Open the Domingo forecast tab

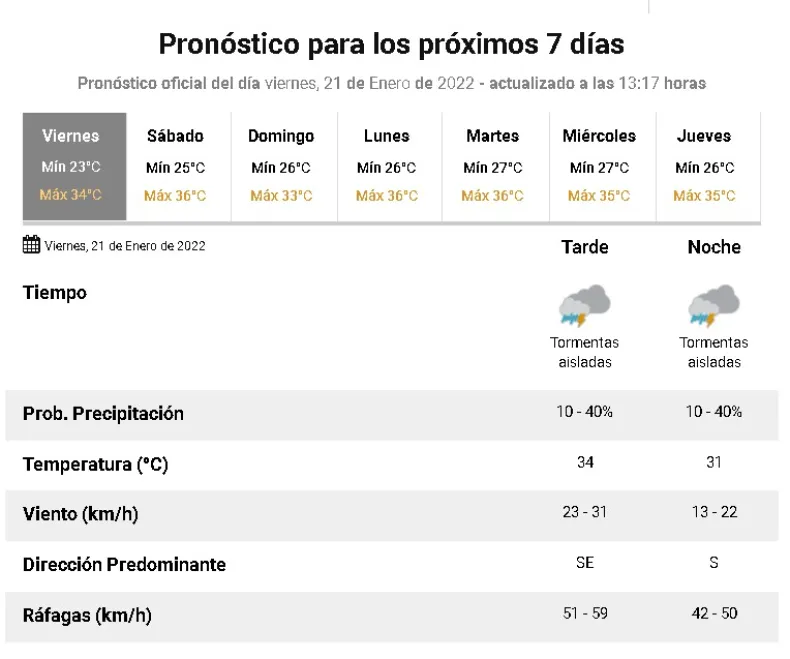[x=281, y=166]
